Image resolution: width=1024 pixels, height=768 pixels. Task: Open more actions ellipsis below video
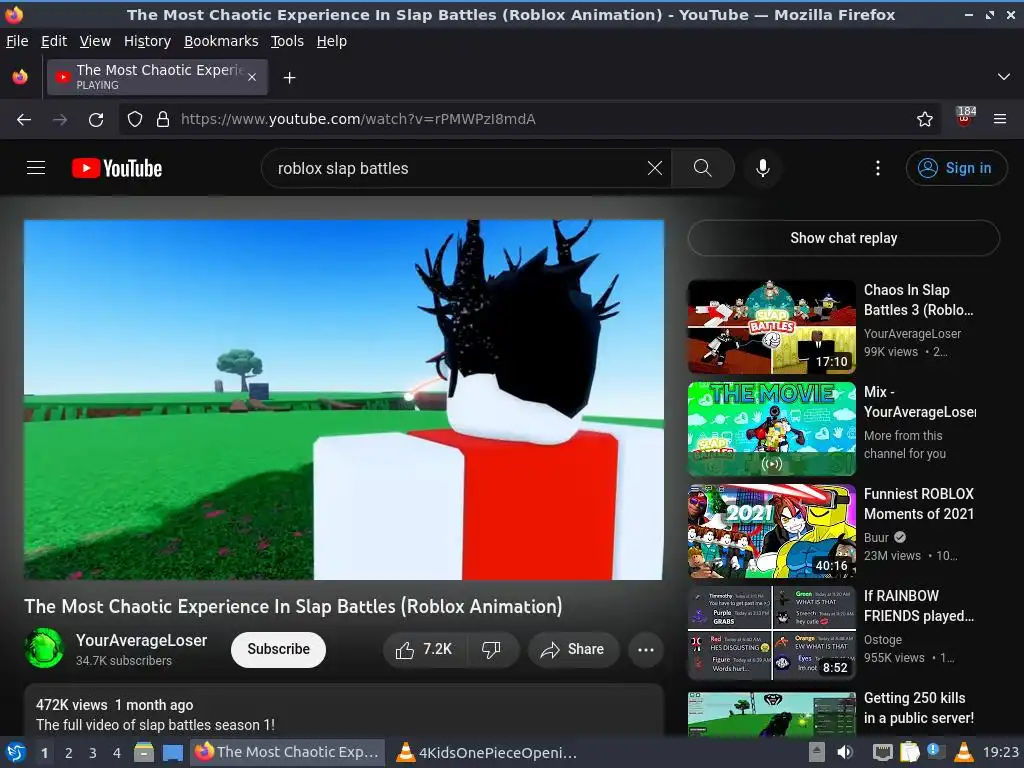(645, 649)
